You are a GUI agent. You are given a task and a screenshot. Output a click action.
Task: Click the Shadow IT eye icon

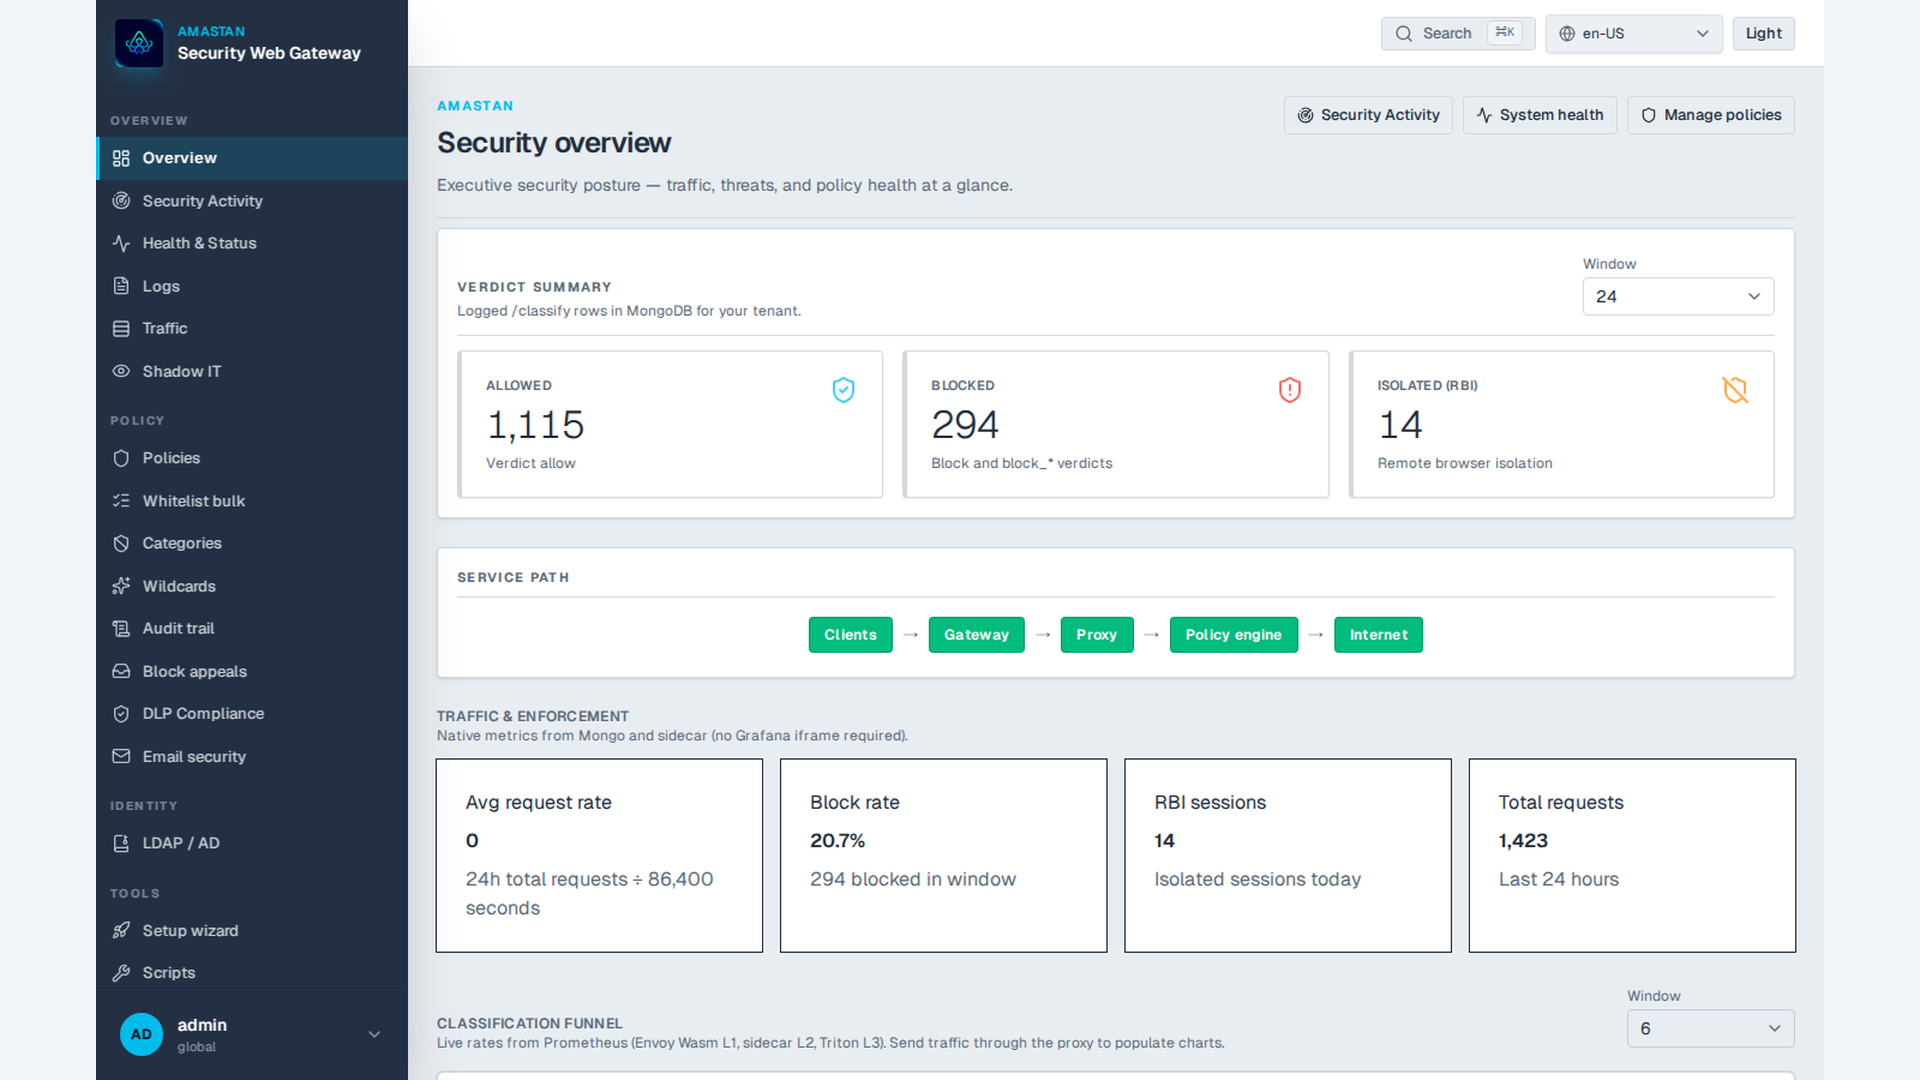point(121,371)
